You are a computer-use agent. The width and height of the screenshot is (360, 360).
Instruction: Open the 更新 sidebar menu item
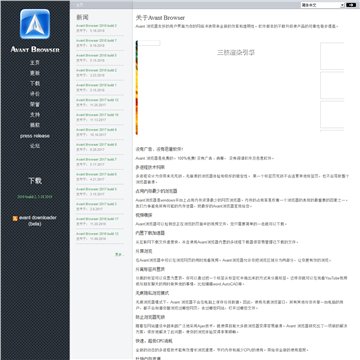[35, 73]
